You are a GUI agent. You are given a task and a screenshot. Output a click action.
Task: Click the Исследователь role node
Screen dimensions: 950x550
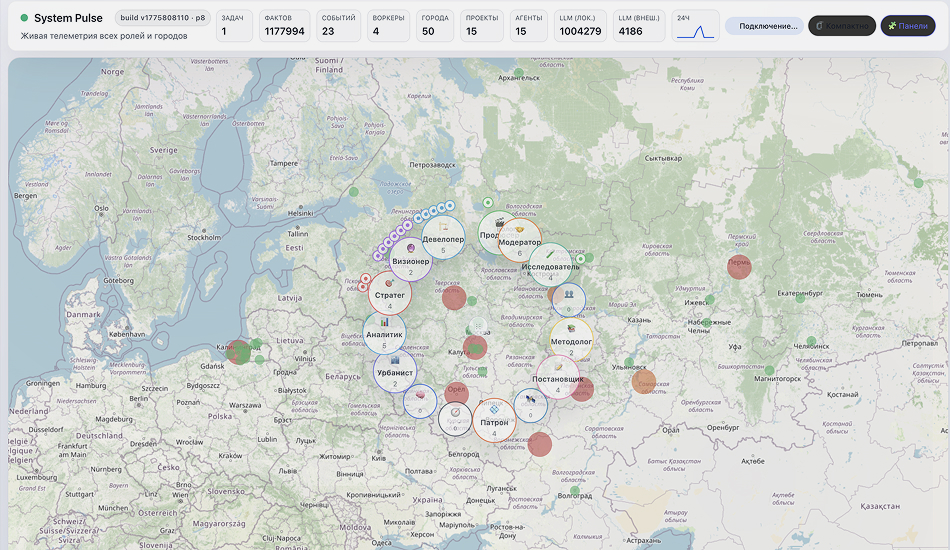tap(550, 265)
